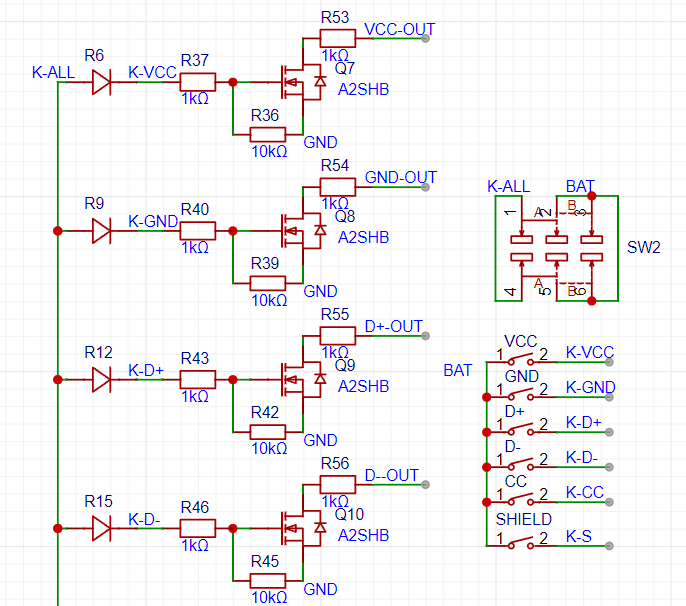Select resistor R43 body

198,379
